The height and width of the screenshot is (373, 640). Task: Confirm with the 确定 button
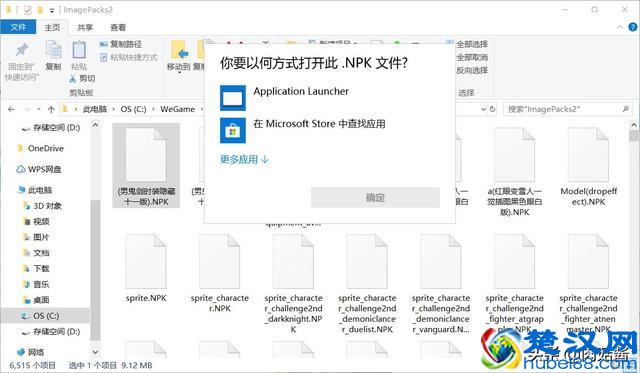[x=375, y=198]
